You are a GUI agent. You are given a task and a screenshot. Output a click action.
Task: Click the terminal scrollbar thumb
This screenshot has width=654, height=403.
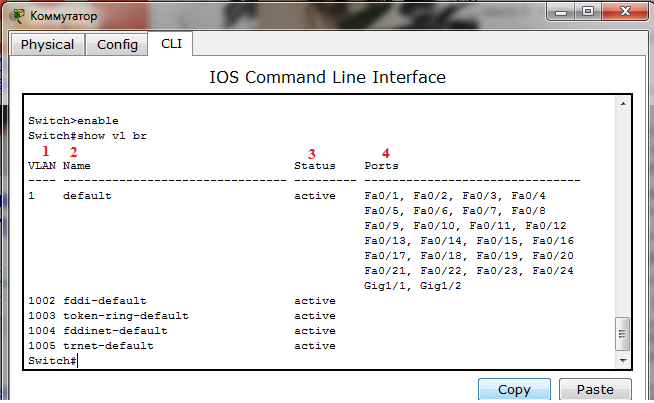click(623, 334)
